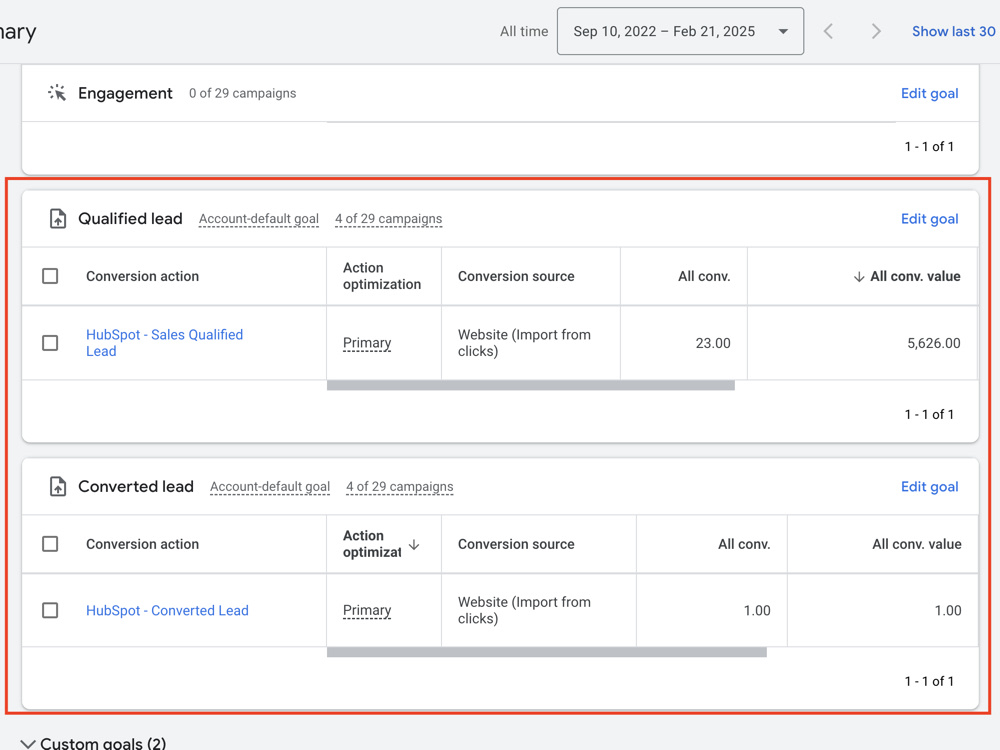
Task: Click the Converted lead document icon
Action: [57, 487]
